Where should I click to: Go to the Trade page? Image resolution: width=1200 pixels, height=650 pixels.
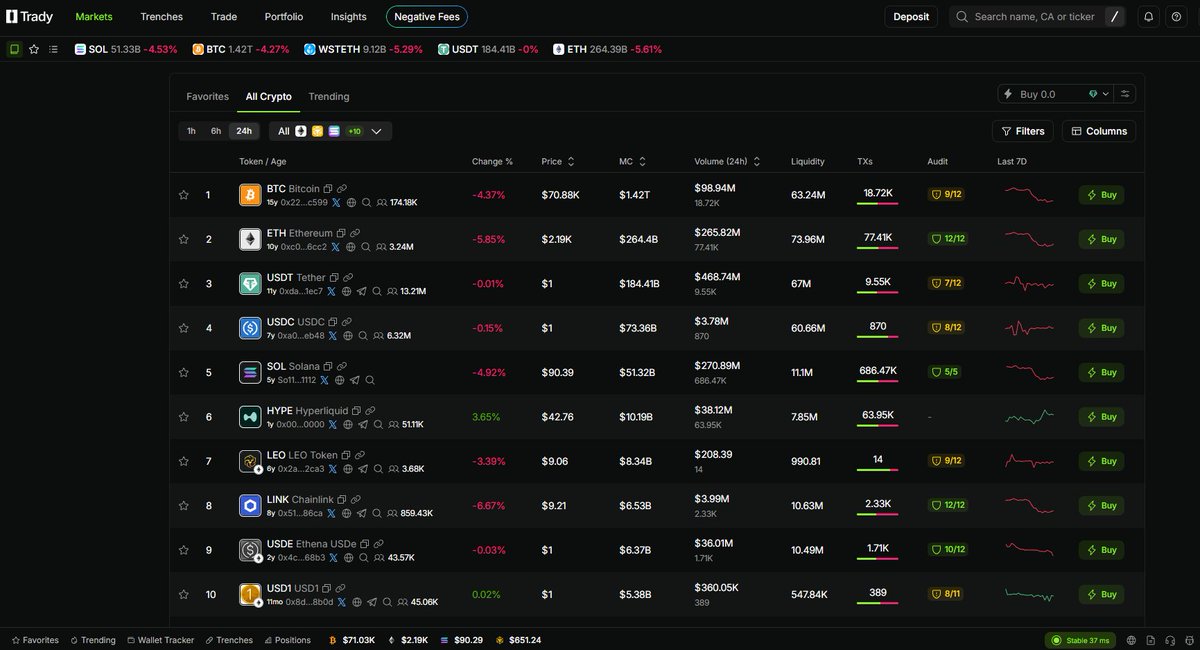pos(224,17)
